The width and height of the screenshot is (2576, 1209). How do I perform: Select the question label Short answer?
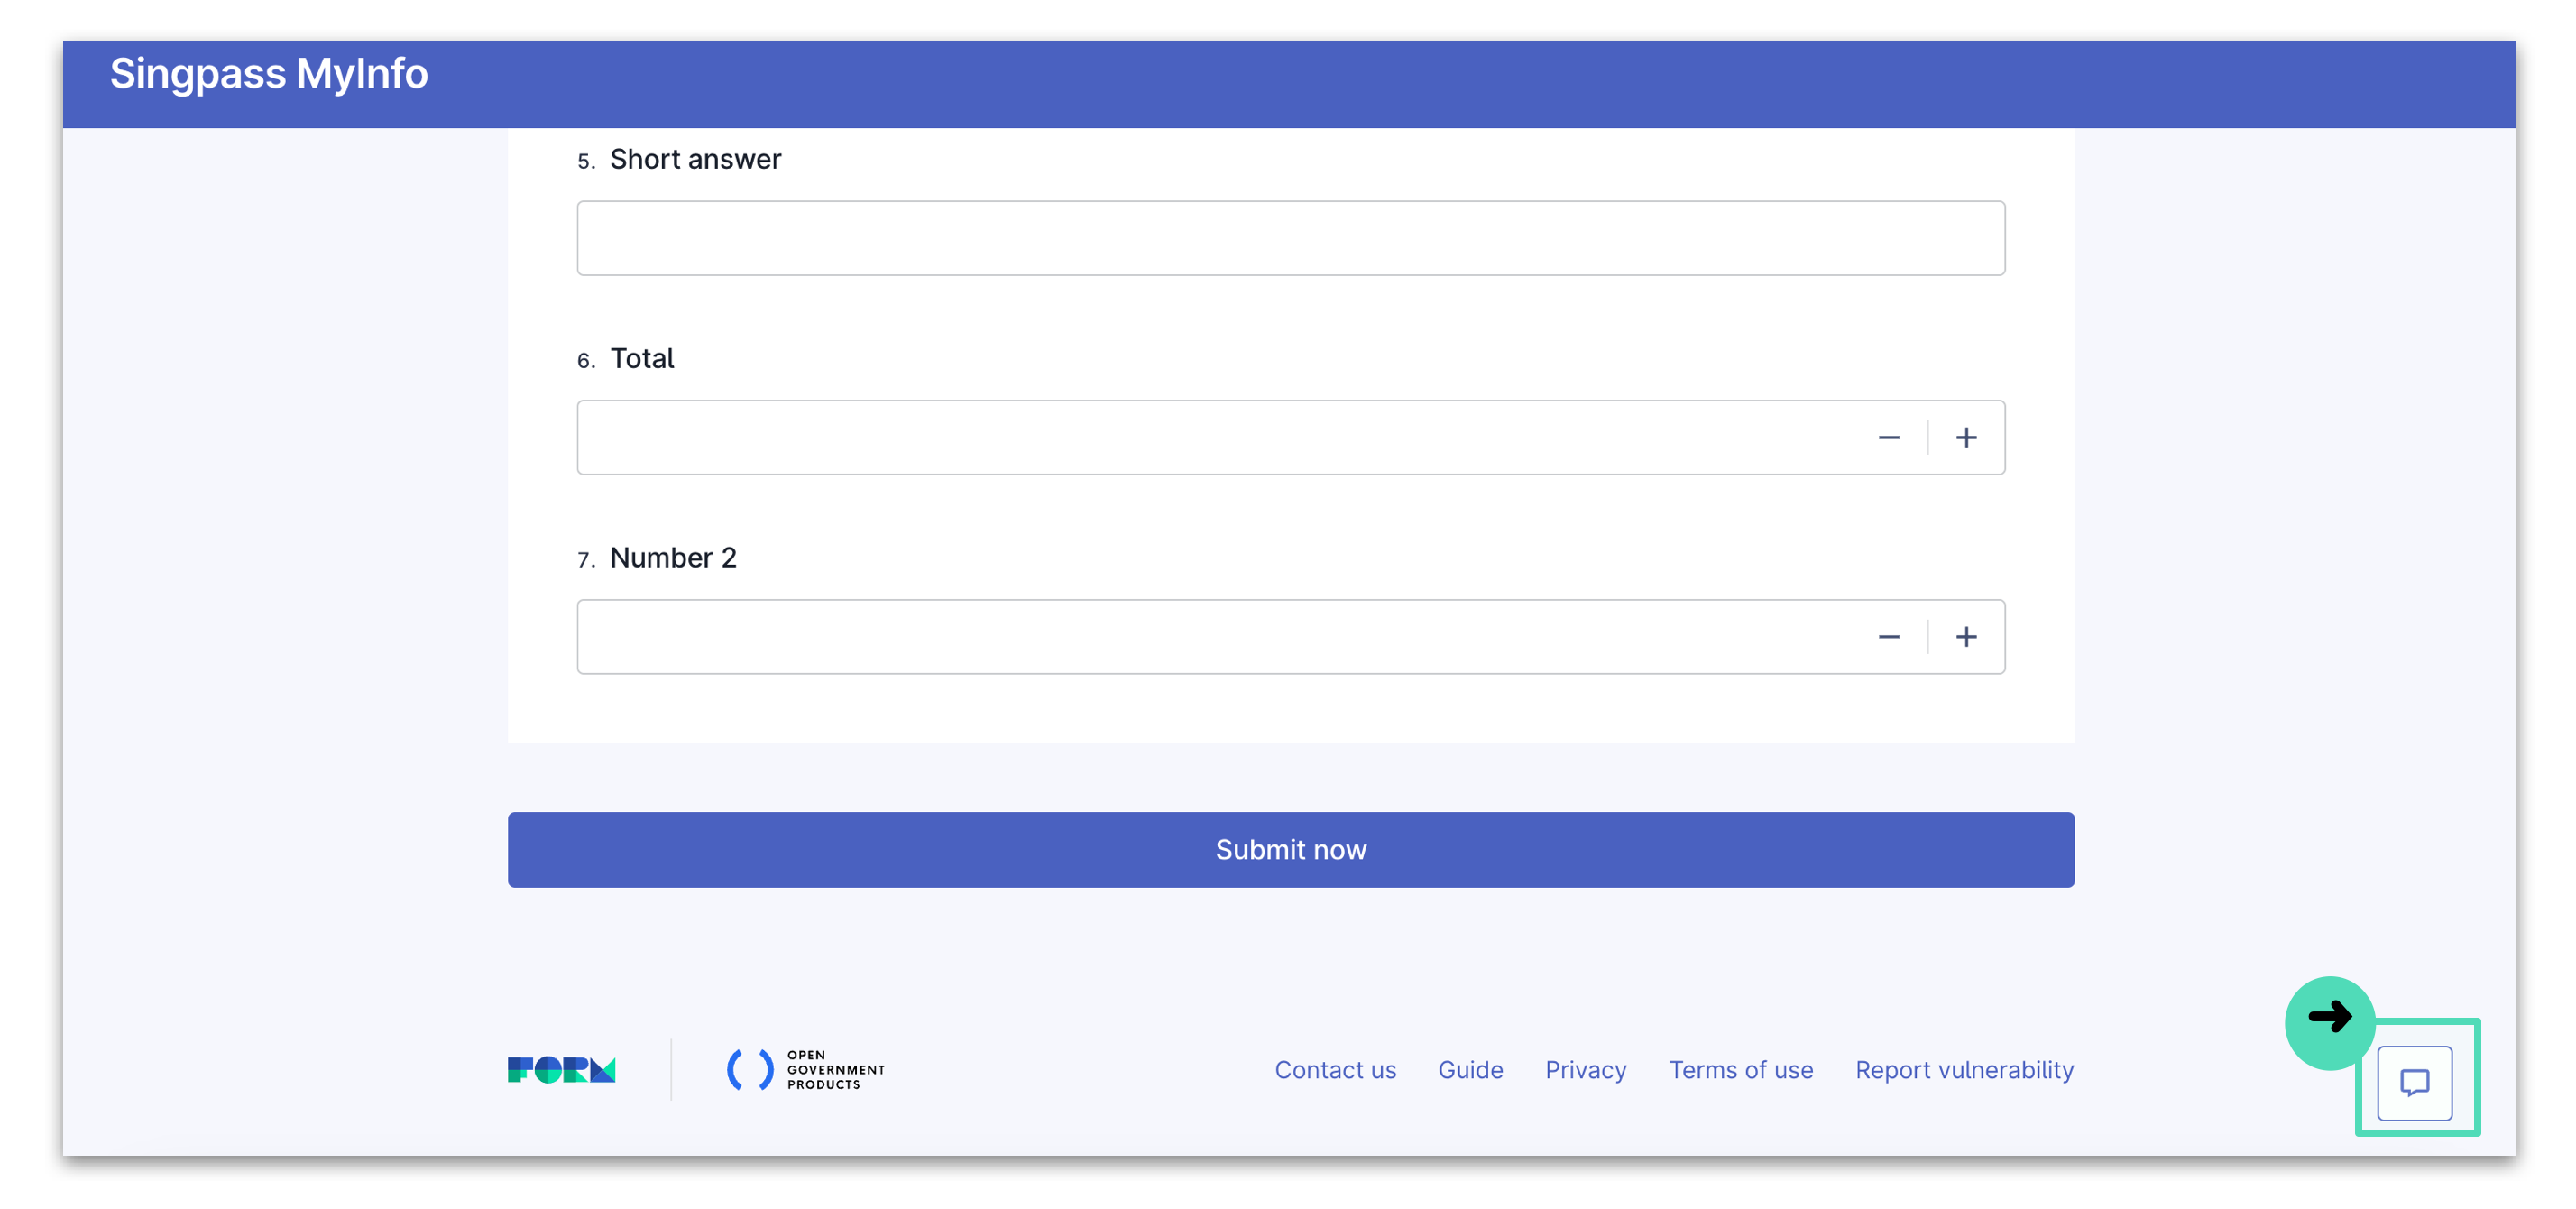696,158
